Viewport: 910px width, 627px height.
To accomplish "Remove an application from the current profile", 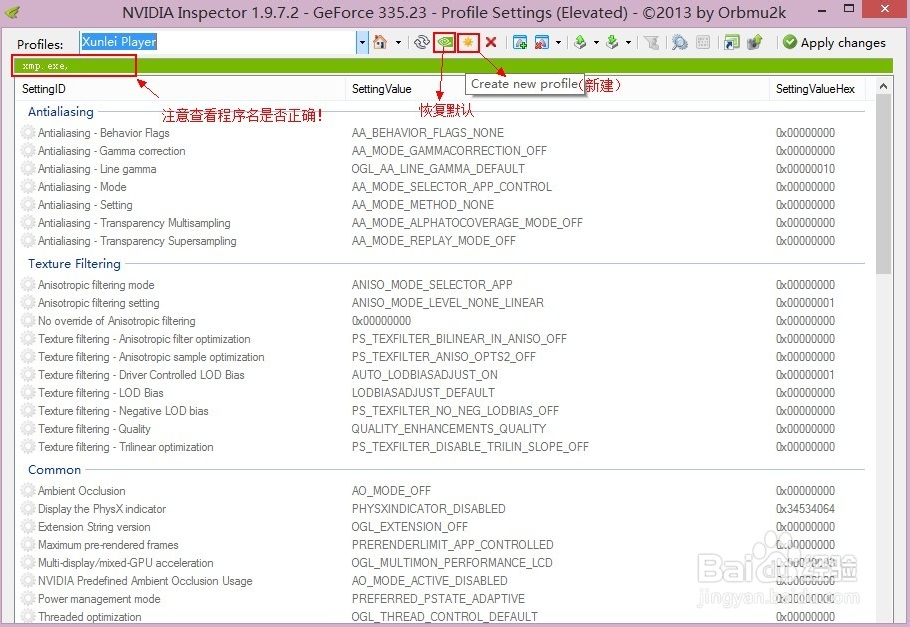I will click(541, 42).
